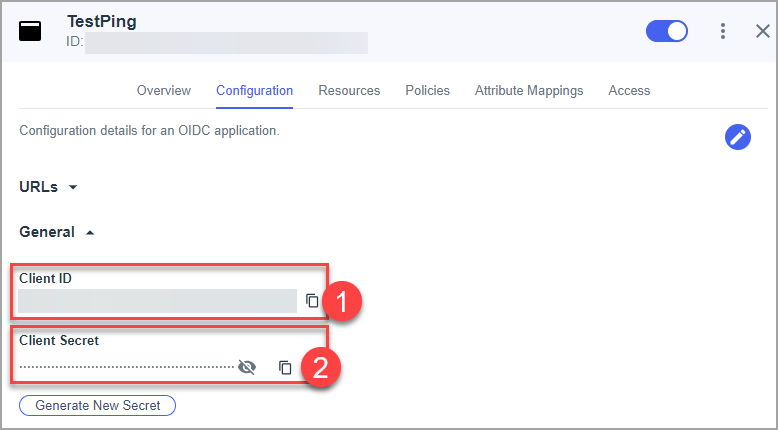Click the TestPing application icon
This screenshot has height=430, width=778.
(x=30, y=31)
